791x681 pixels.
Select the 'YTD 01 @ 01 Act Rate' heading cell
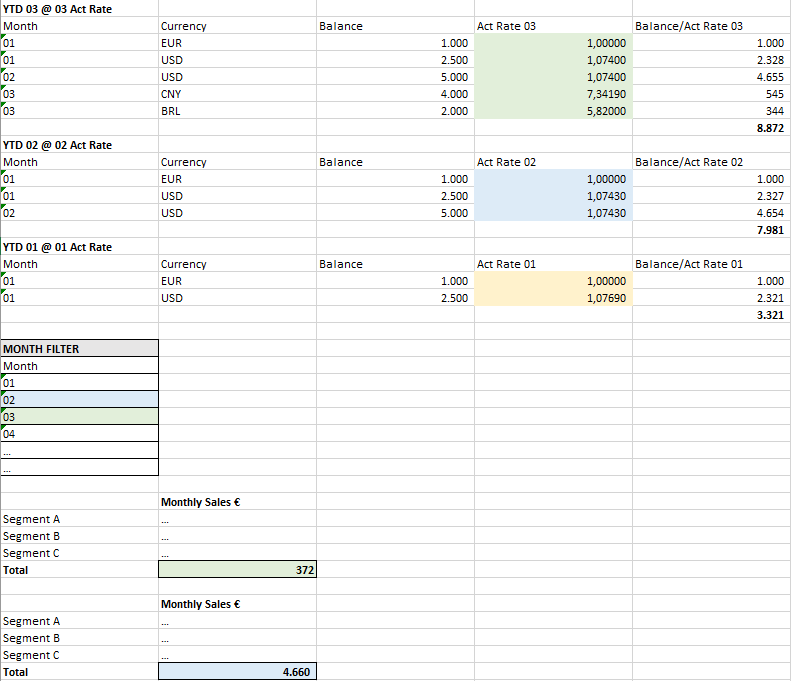80,247
